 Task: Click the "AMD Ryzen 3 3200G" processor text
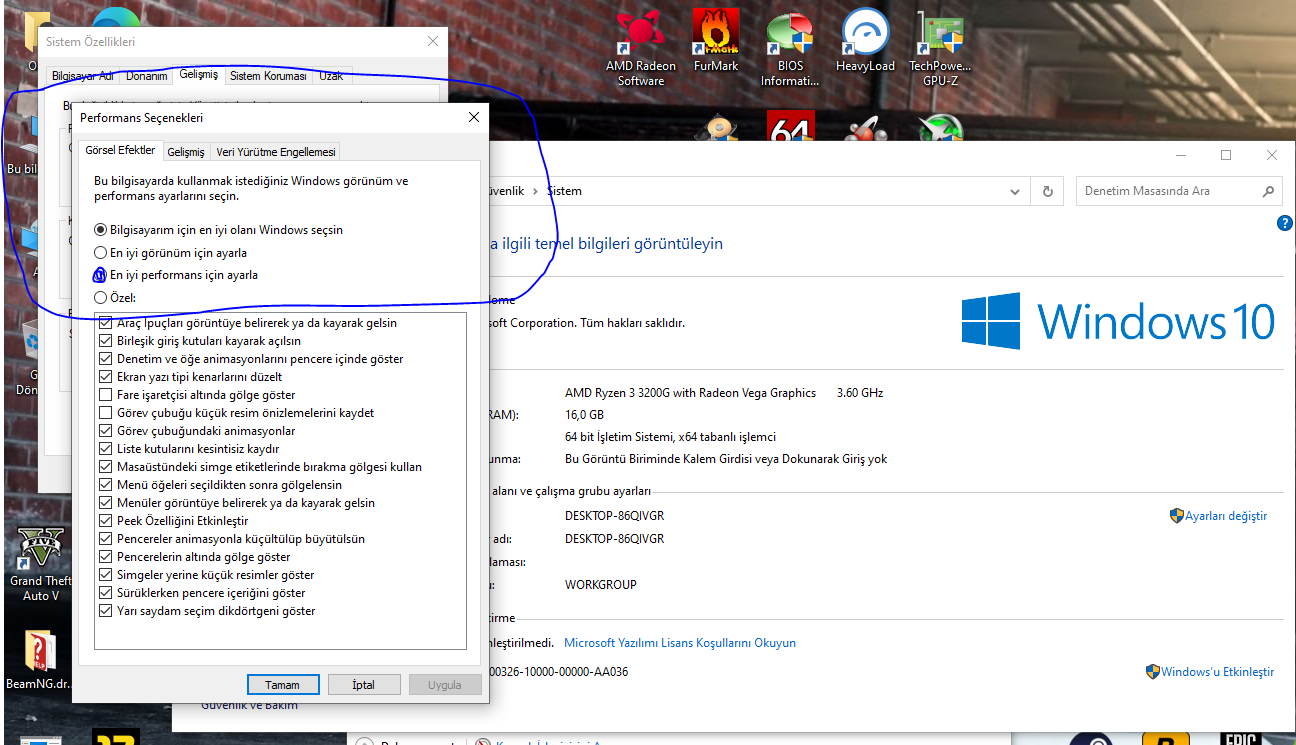tap(690, 393)
